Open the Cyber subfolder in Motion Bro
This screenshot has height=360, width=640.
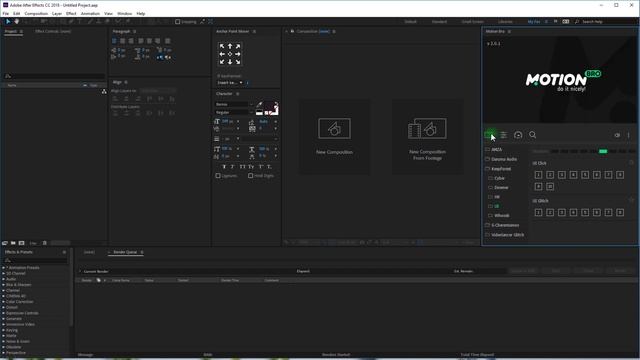(x=499, y=178)
